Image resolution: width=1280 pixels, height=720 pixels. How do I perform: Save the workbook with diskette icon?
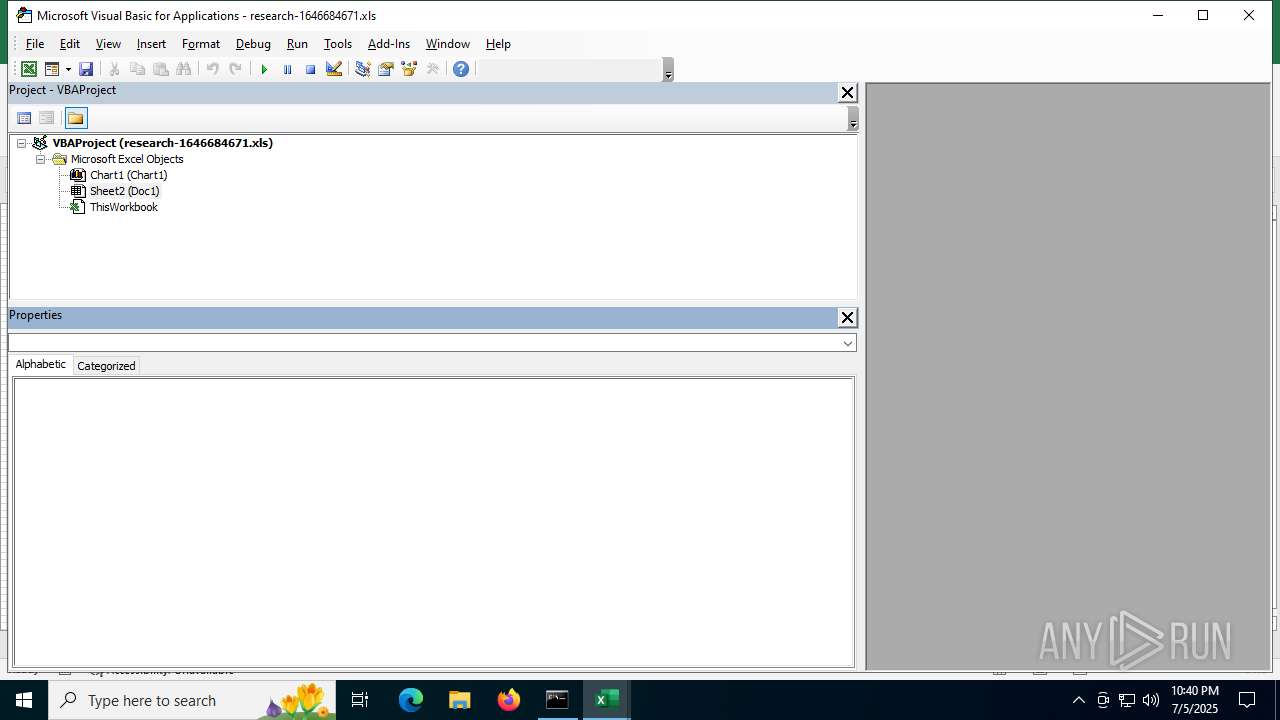[86, 69]
